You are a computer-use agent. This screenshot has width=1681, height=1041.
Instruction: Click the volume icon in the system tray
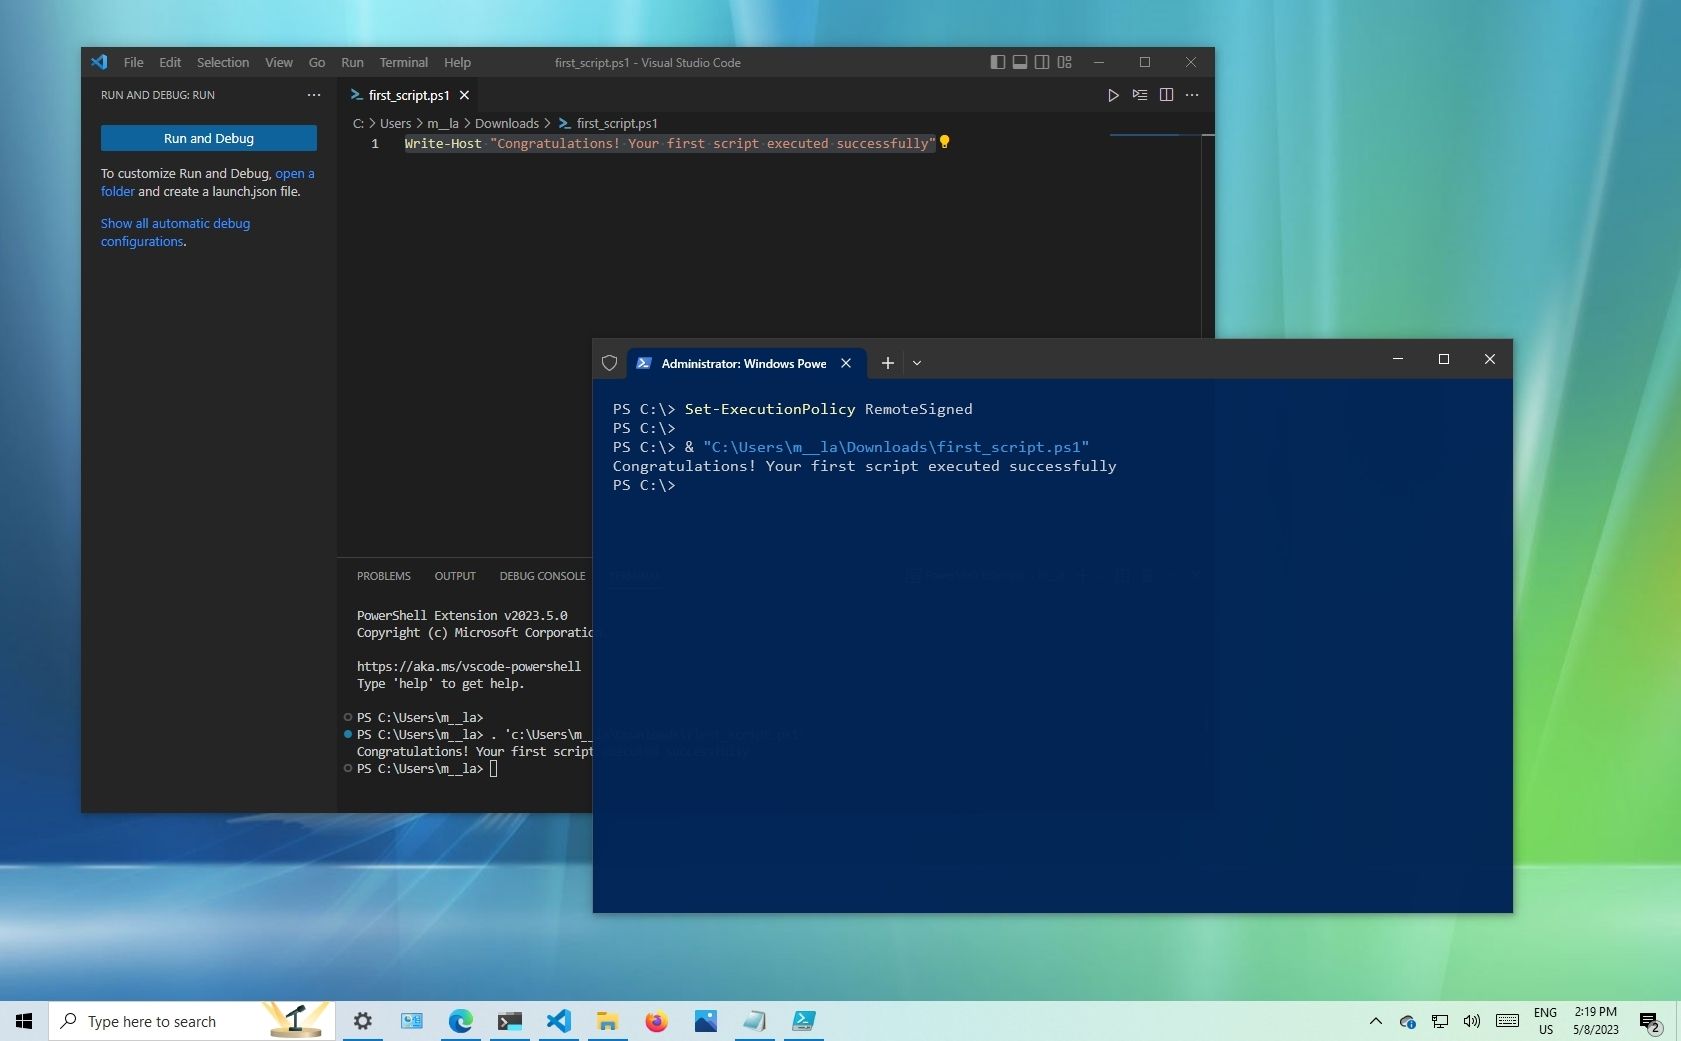[1471, 1021]
